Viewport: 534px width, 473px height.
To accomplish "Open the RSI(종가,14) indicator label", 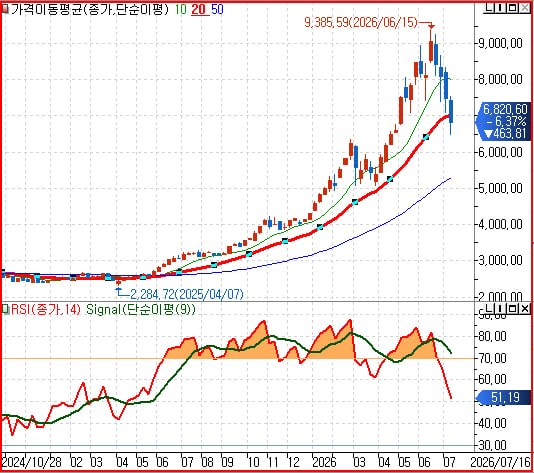I will 46,309.
